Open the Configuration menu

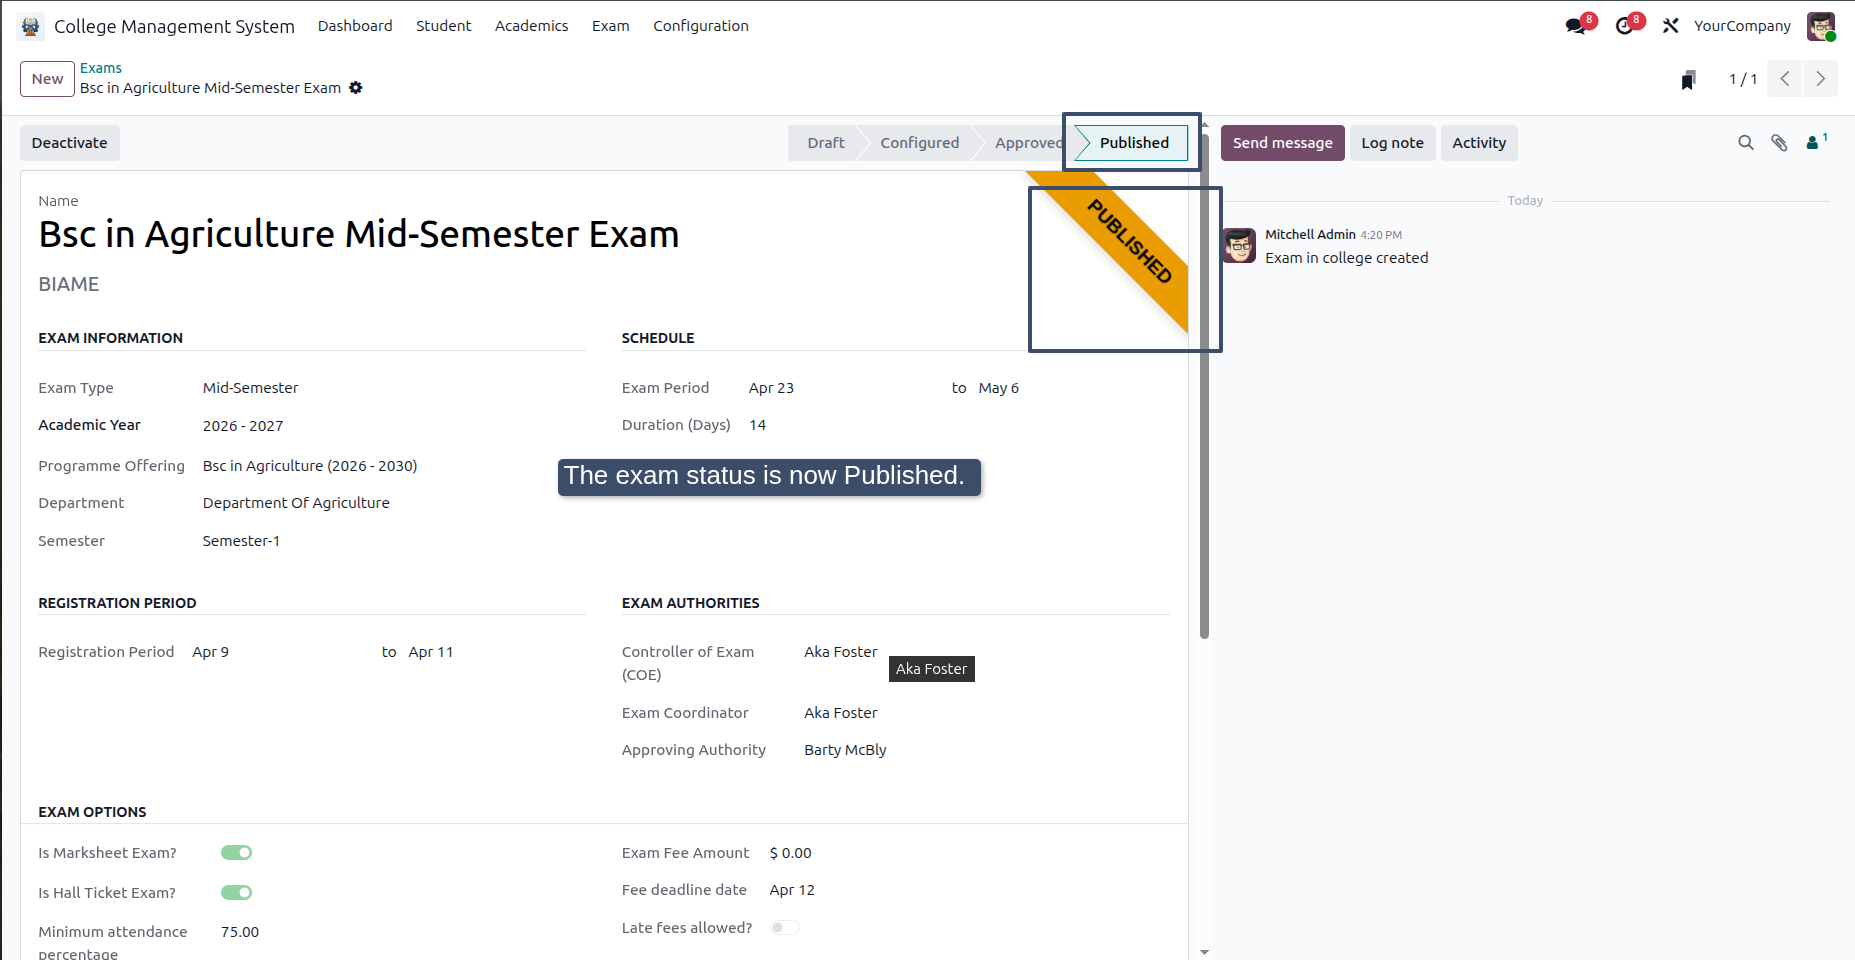click(x=701, y=26)
